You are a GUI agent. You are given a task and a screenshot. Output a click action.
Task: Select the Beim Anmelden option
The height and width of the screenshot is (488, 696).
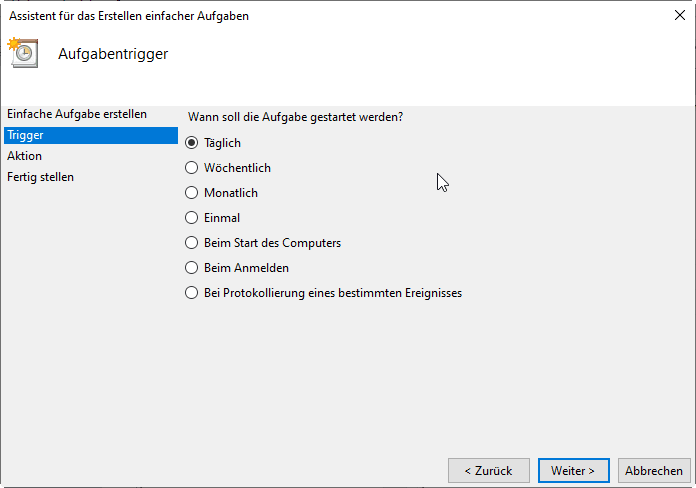(x=192, y=268)
